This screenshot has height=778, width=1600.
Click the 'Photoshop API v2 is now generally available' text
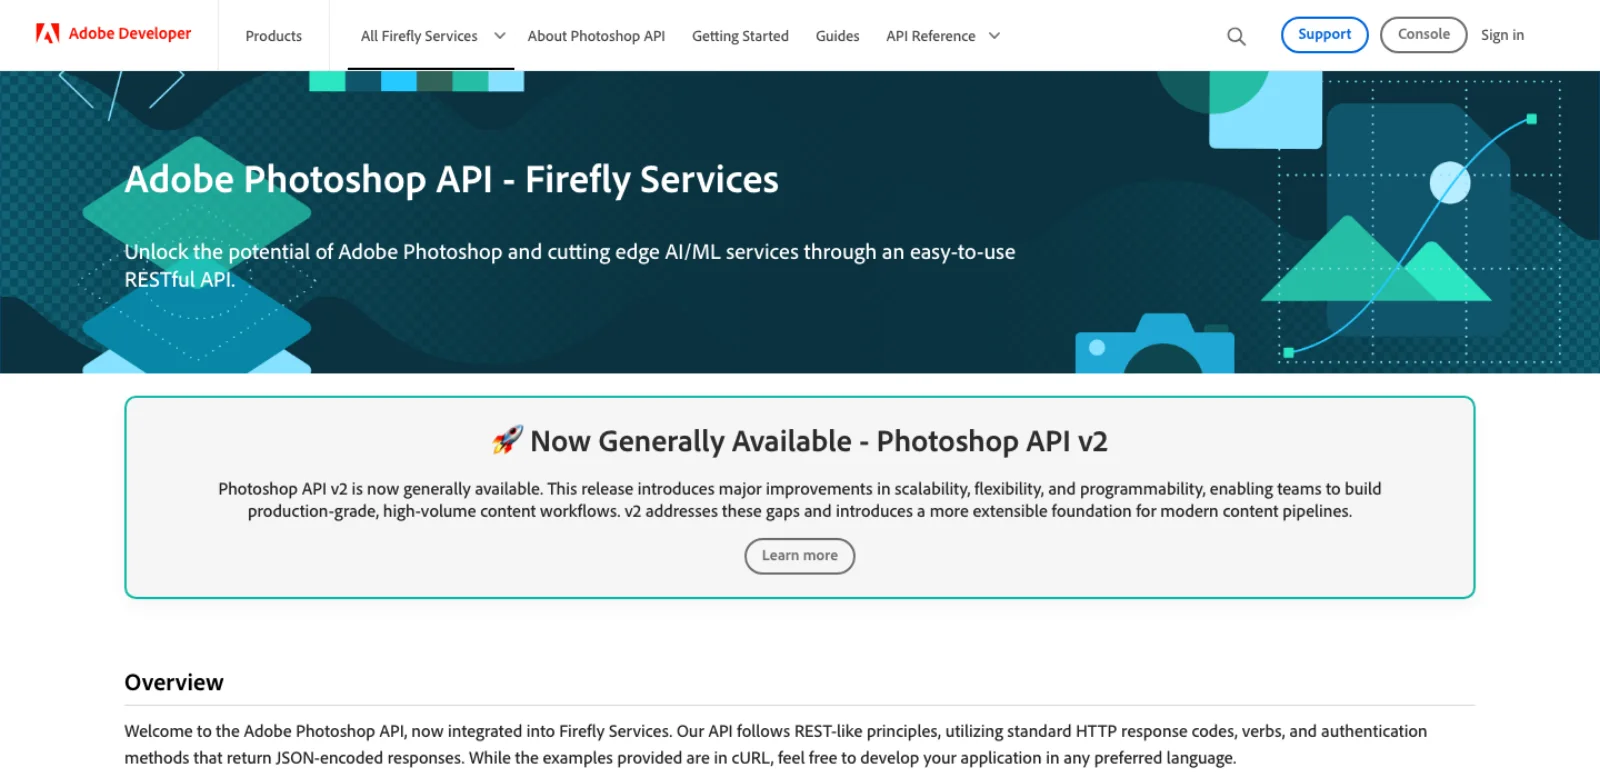pyautogui.click(x=800, y=500)
